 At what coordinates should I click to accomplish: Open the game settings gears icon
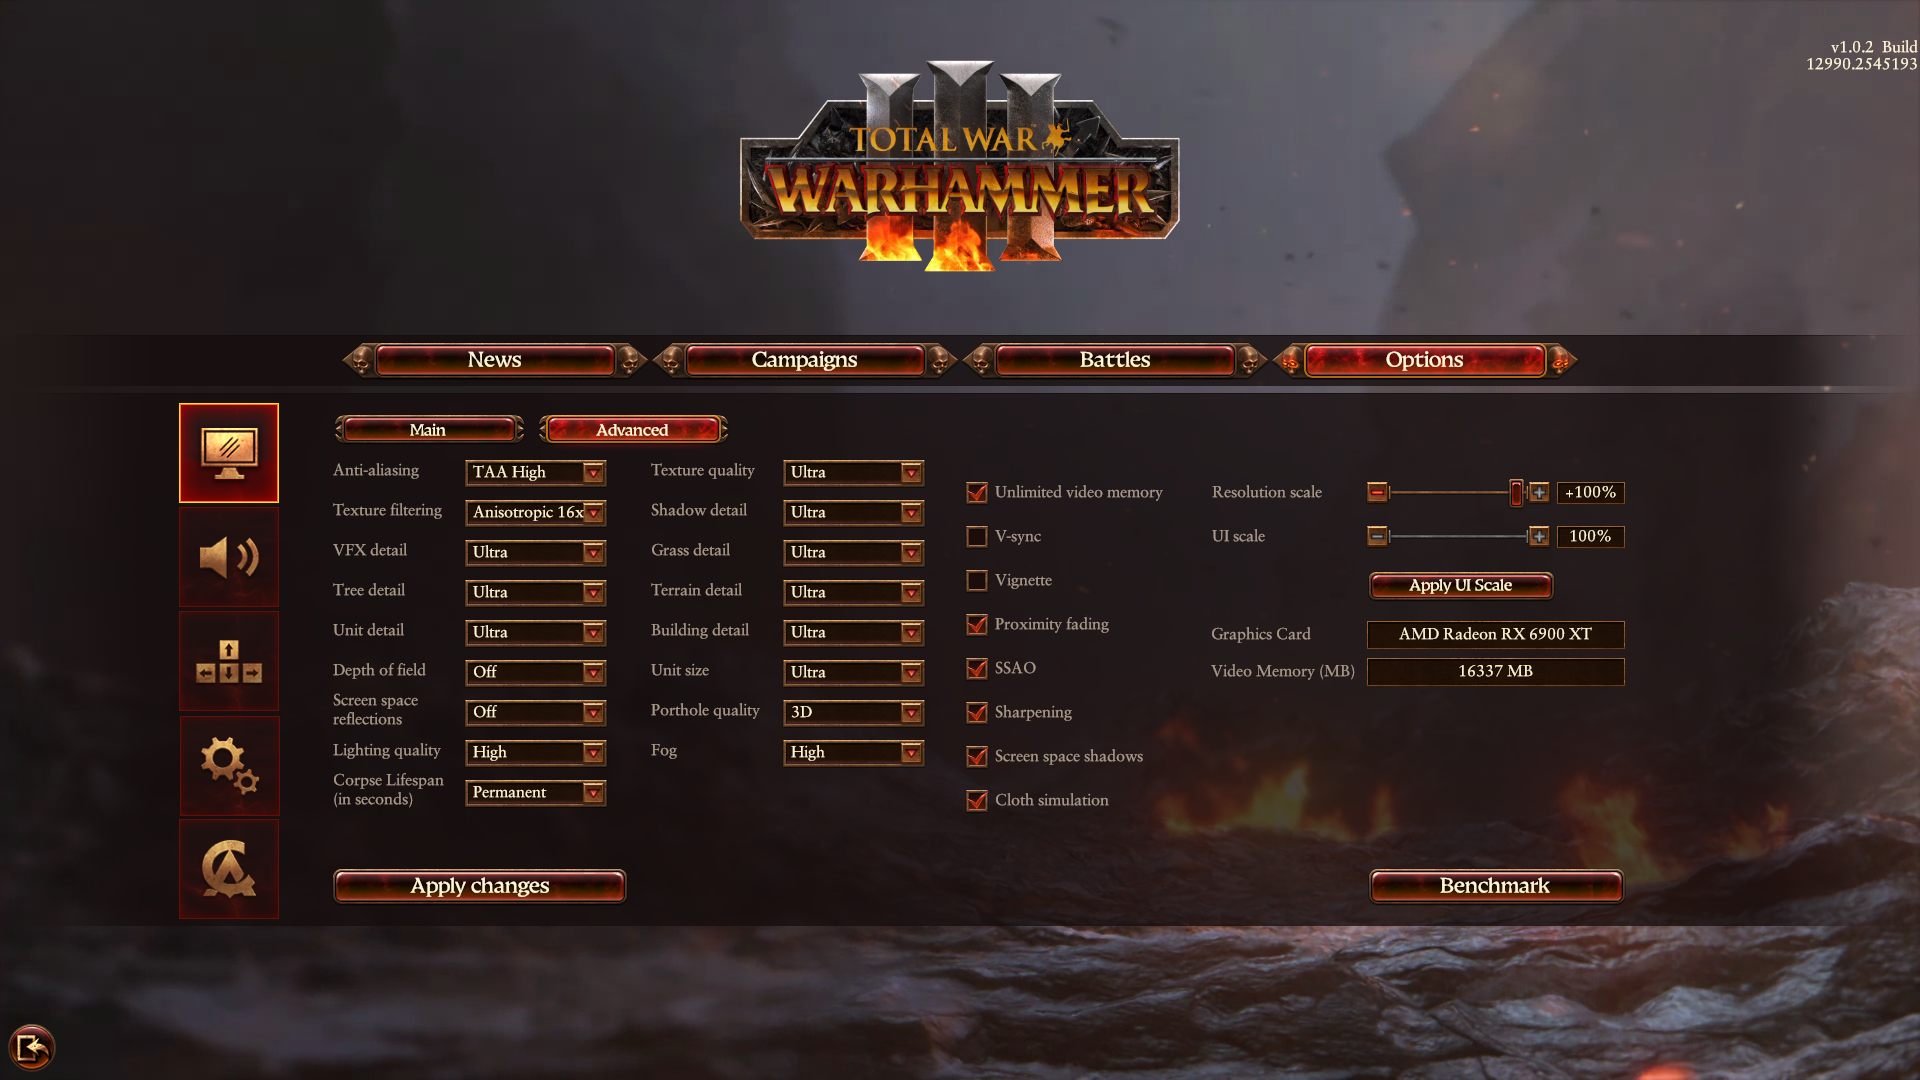(229, 765)
